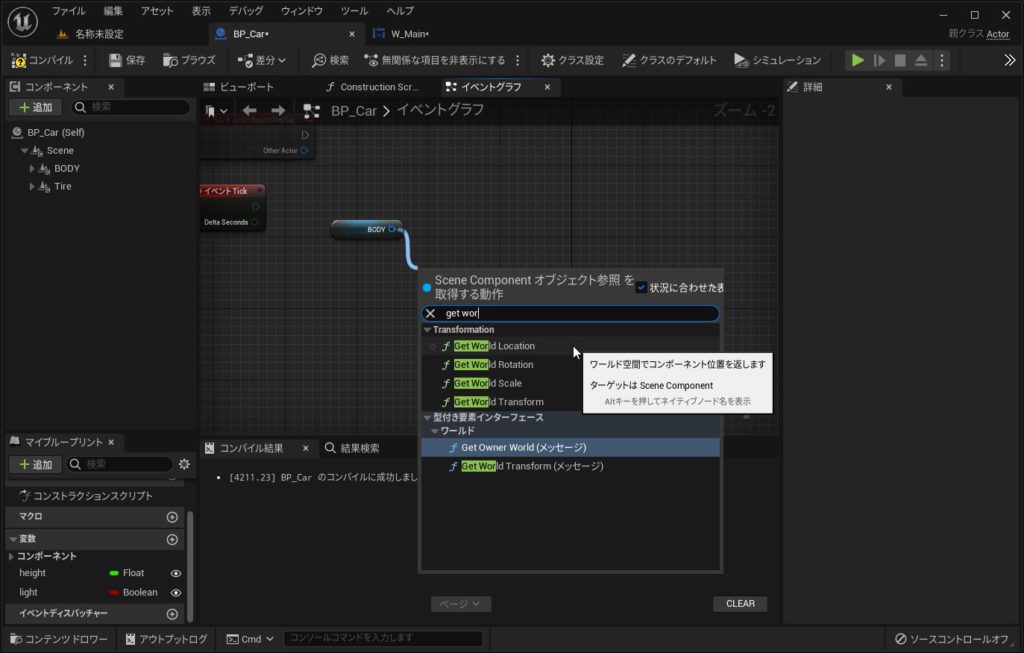The height and width of the screenshot is (653, 1024).
Task: Select BP_Car (Self) in component tree
Action: 56,133
